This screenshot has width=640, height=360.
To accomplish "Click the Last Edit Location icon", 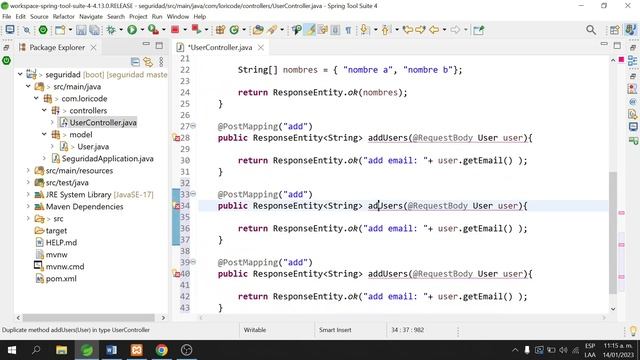I will click(x=407, y=30).
